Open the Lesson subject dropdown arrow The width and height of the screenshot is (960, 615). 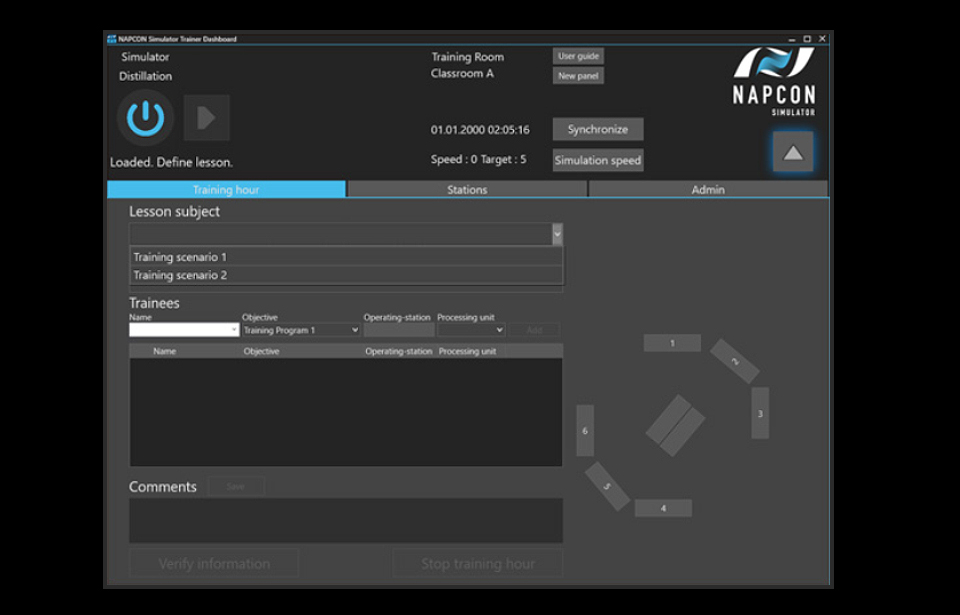tap(557, 234)
